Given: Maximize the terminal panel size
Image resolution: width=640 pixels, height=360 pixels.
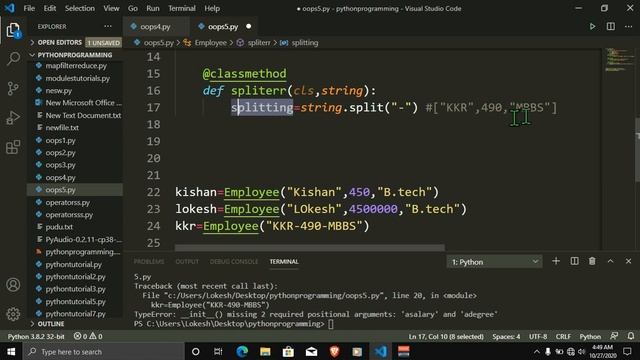Looking at the screenshot, I should pos(611,261).
